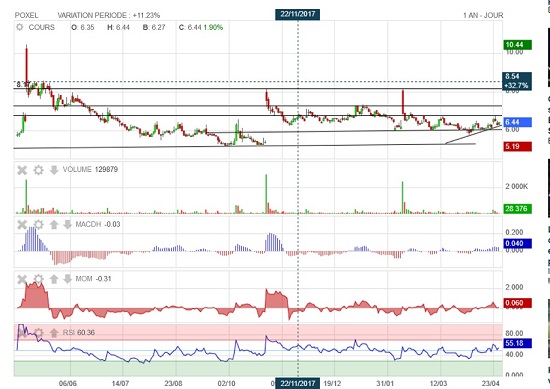550x389 pixels.
Task: Open MACDH indicator settings gear
Action: pos(38,224)
